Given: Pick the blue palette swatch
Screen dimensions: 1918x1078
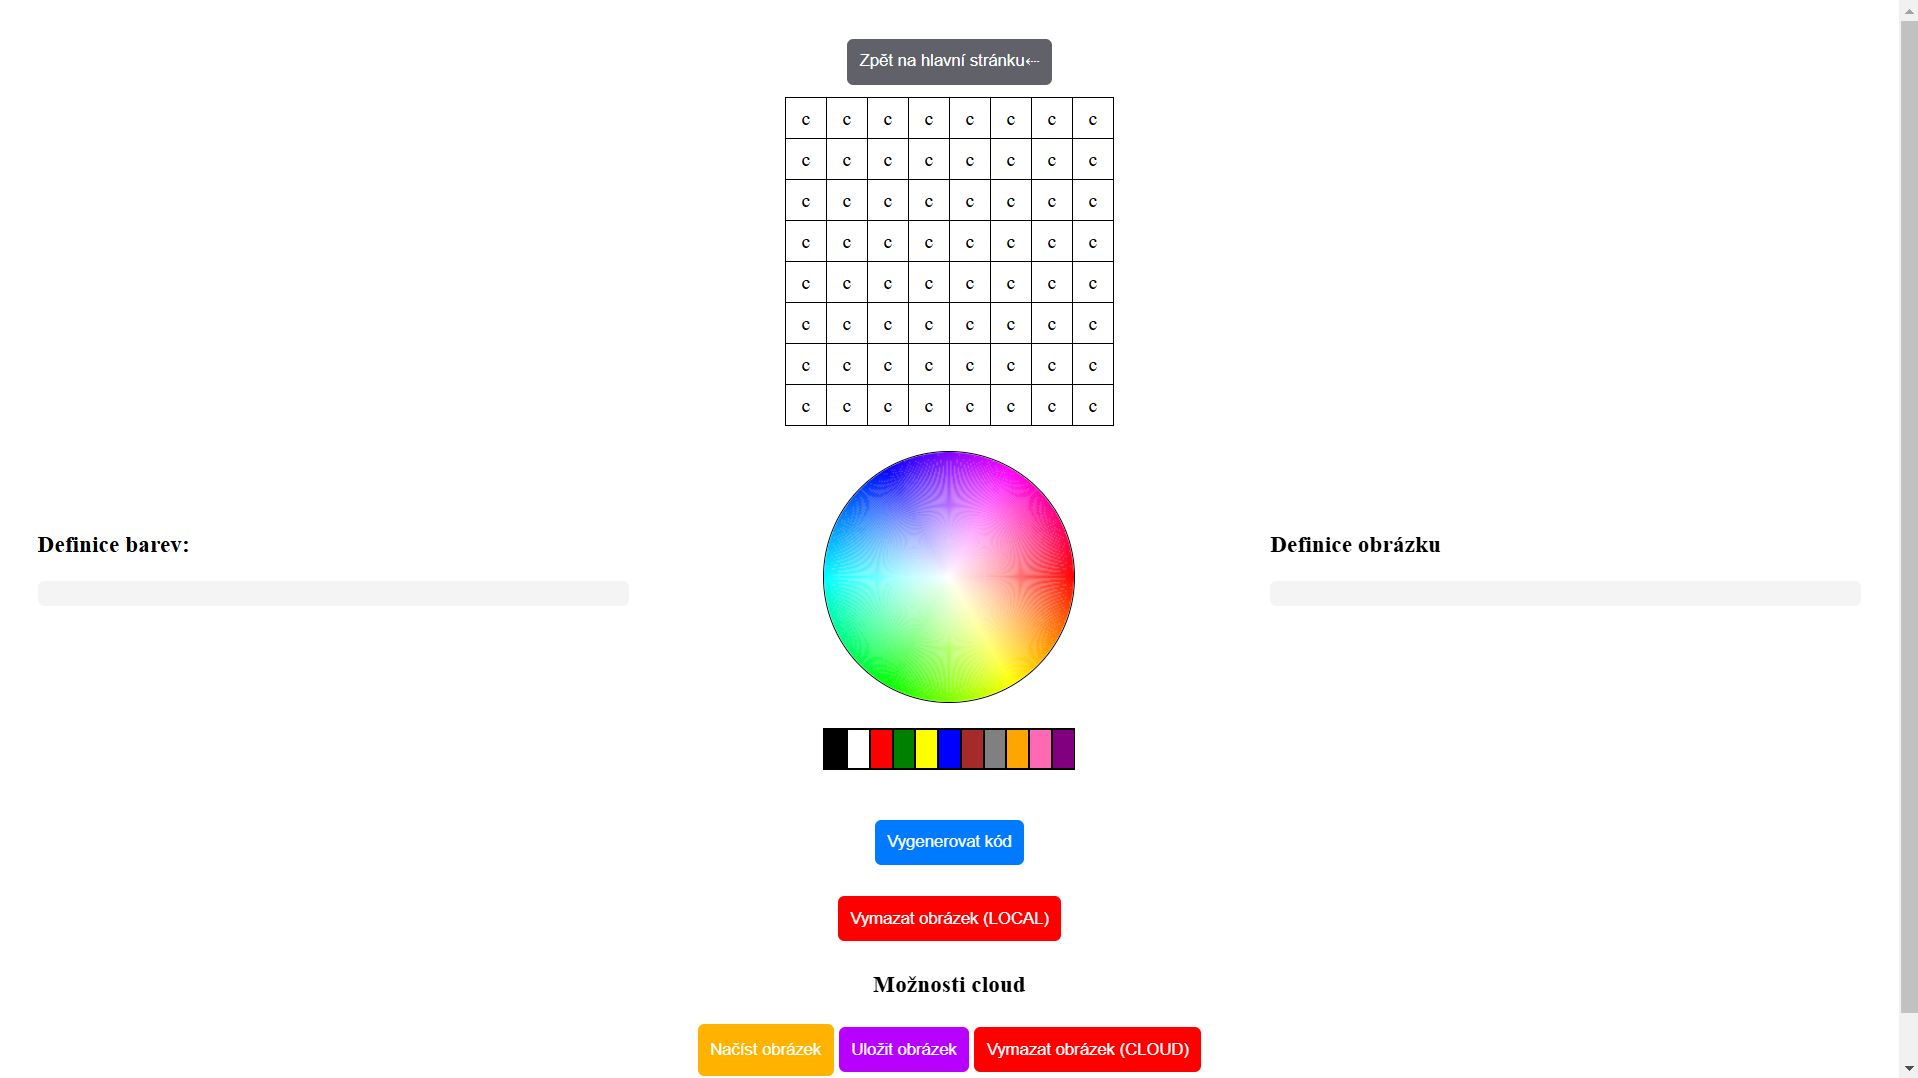Looking at the screenshot, I should click(949, 749).
